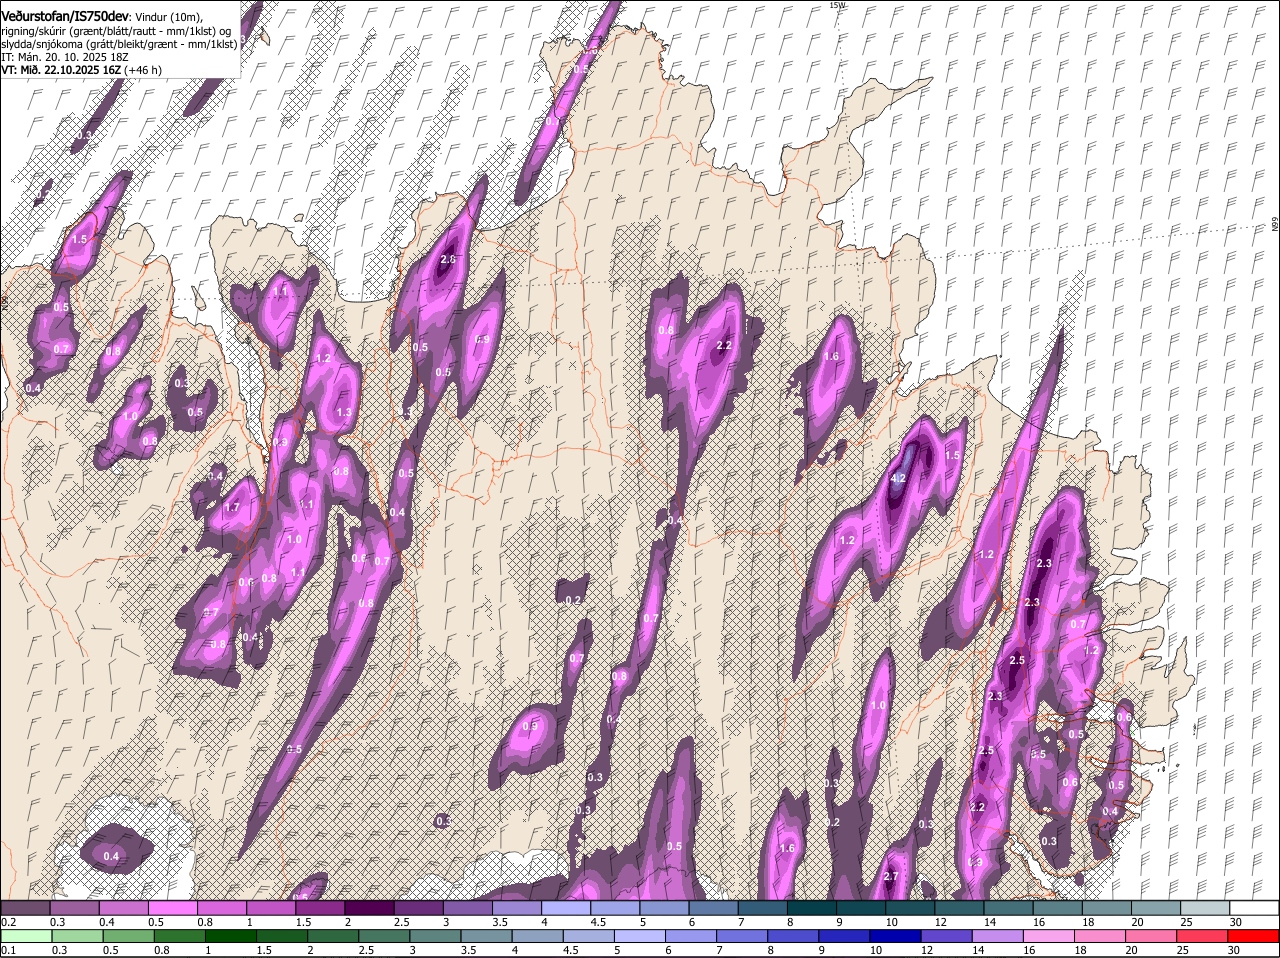Screen dimensions: 1280x958
Task: Click the first swatch on the purple scale
Action: click(x=26, y=908)
